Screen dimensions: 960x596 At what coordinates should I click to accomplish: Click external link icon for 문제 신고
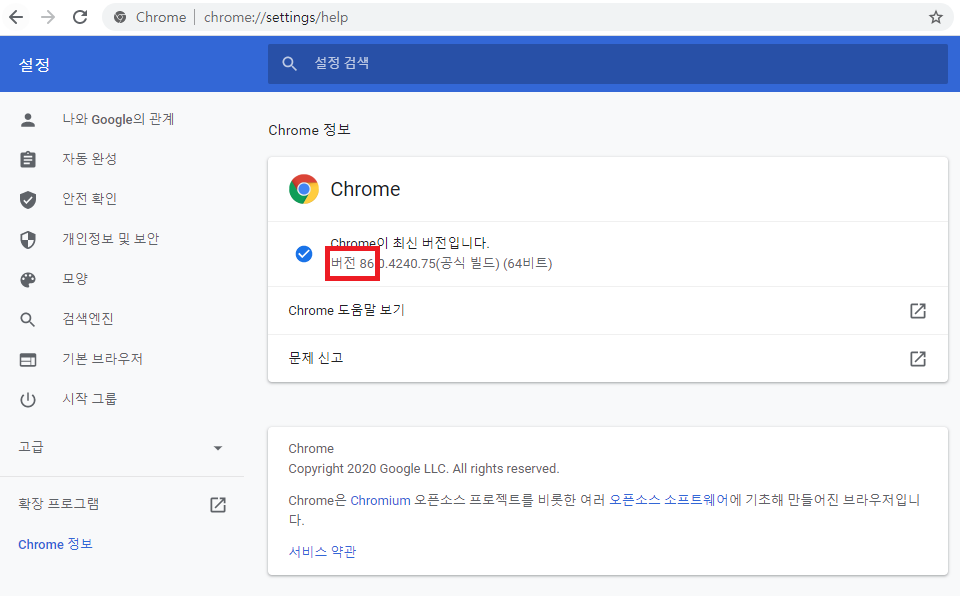[917, 358]
